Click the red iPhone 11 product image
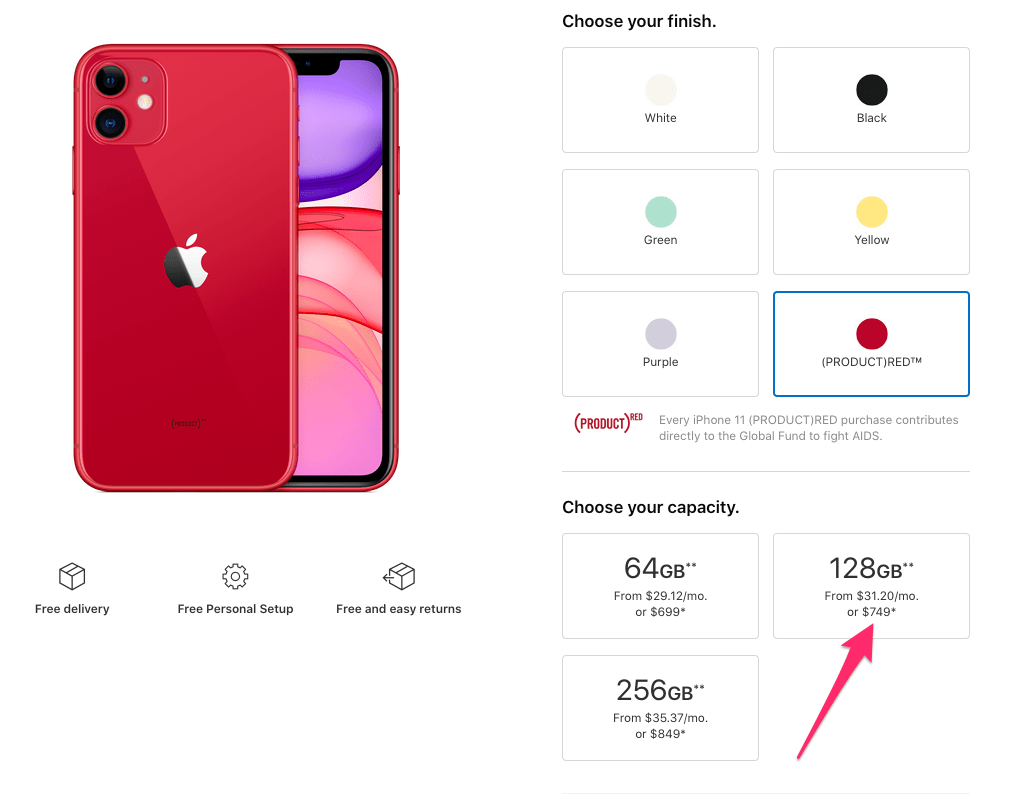 236,268
